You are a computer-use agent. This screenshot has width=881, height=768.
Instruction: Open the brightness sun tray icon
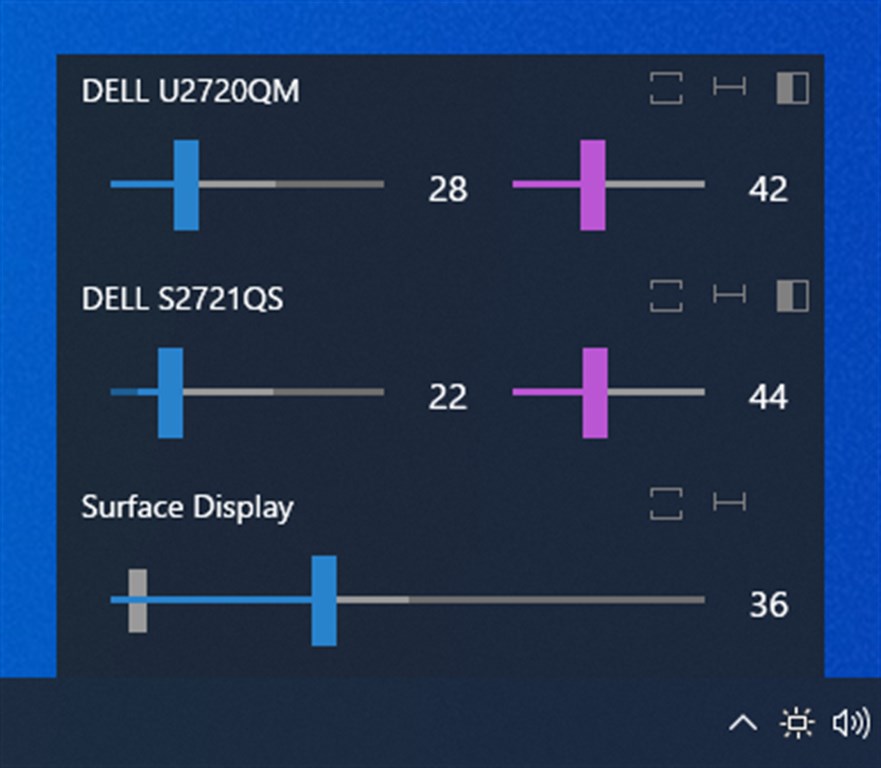[797, 722]
